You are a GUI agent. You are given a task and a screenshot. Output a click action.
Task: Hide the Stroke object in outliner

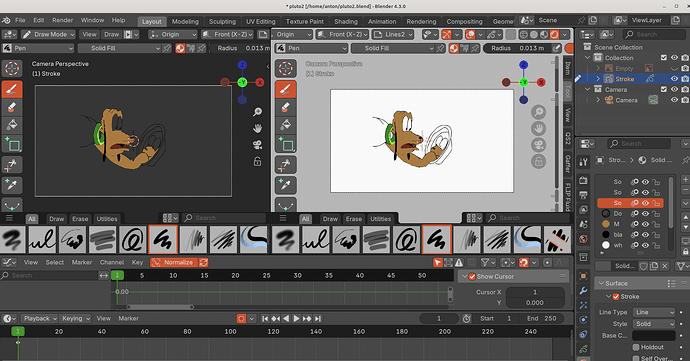tap(674, 79)
